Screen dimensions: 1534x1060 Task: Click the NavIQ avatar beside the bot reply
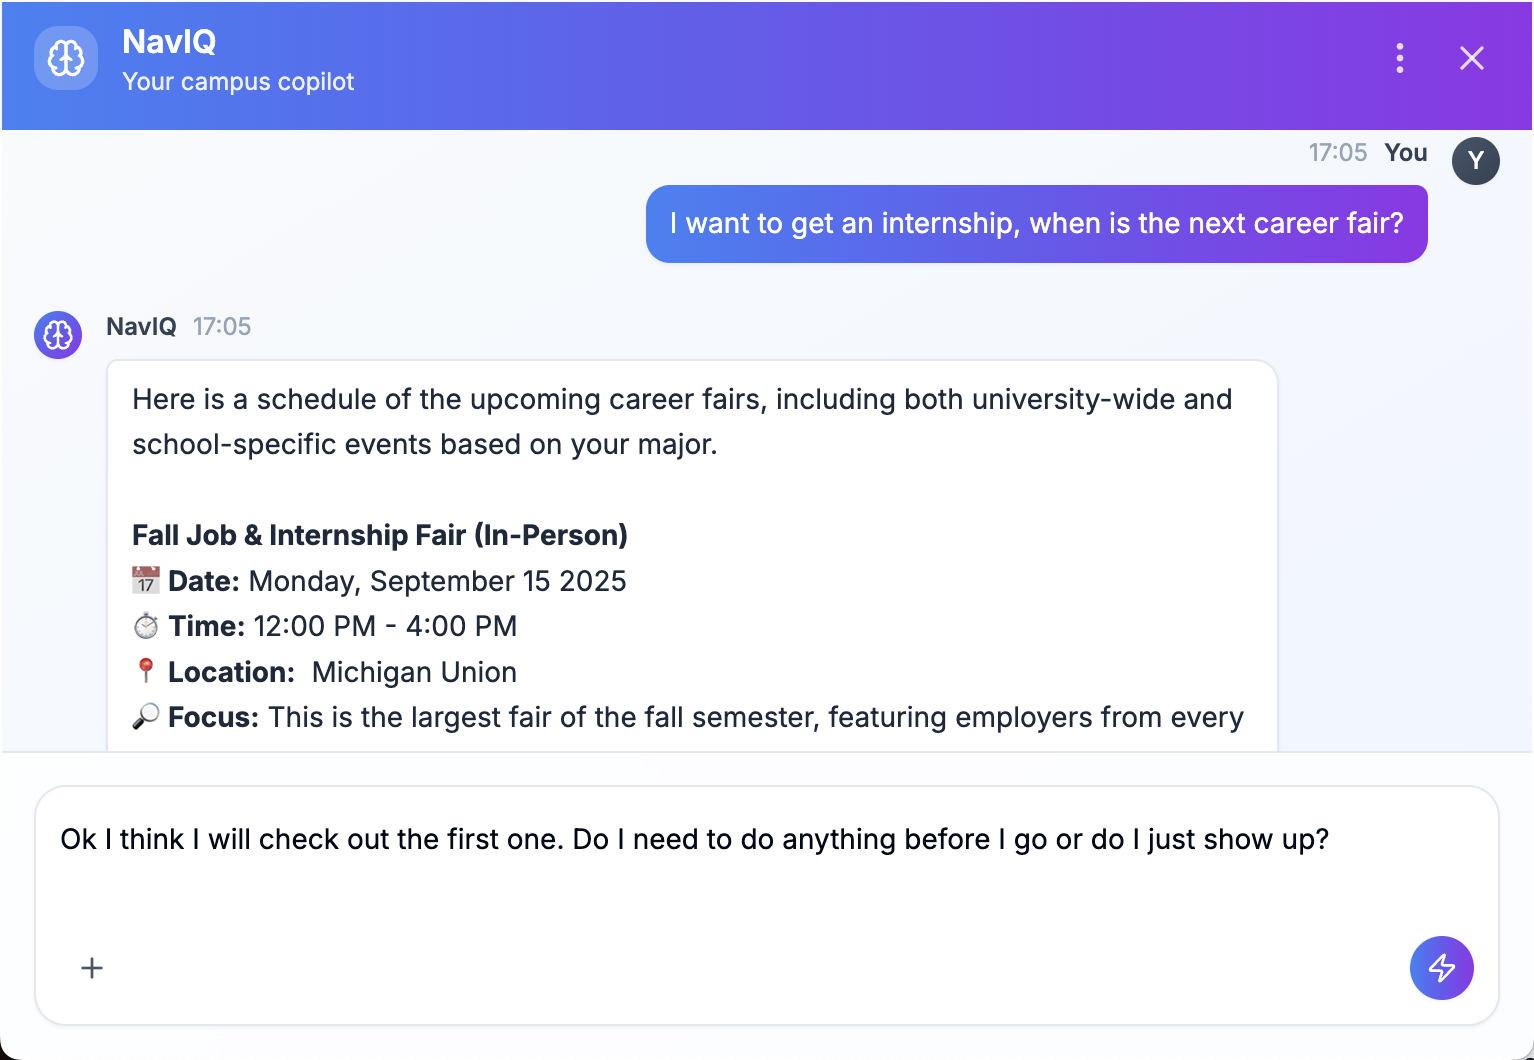[57, 335]
